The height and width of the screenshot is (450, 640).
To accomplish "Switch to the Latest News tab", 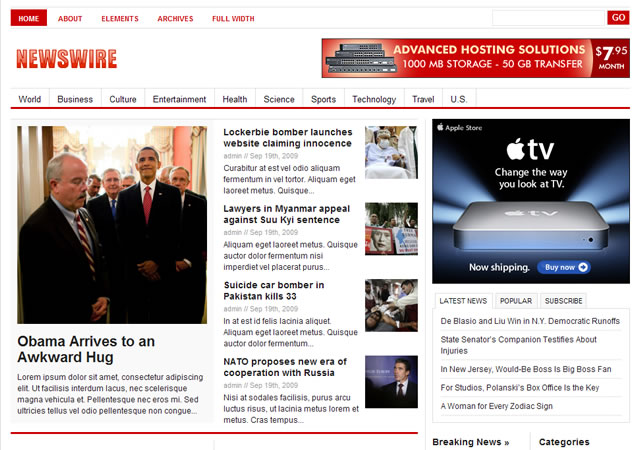I will (x=463, y=301).
